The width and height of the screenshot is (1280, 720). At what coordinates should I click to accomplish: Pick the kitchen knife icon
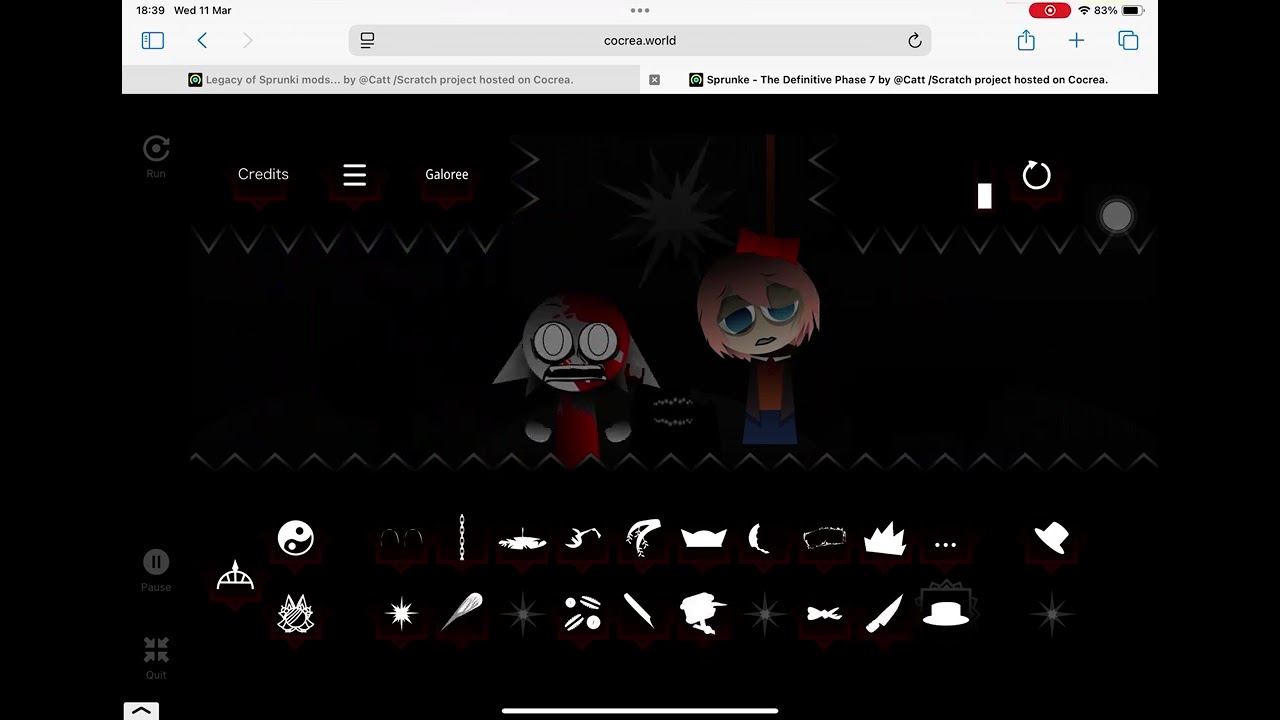tap(885, 612)
